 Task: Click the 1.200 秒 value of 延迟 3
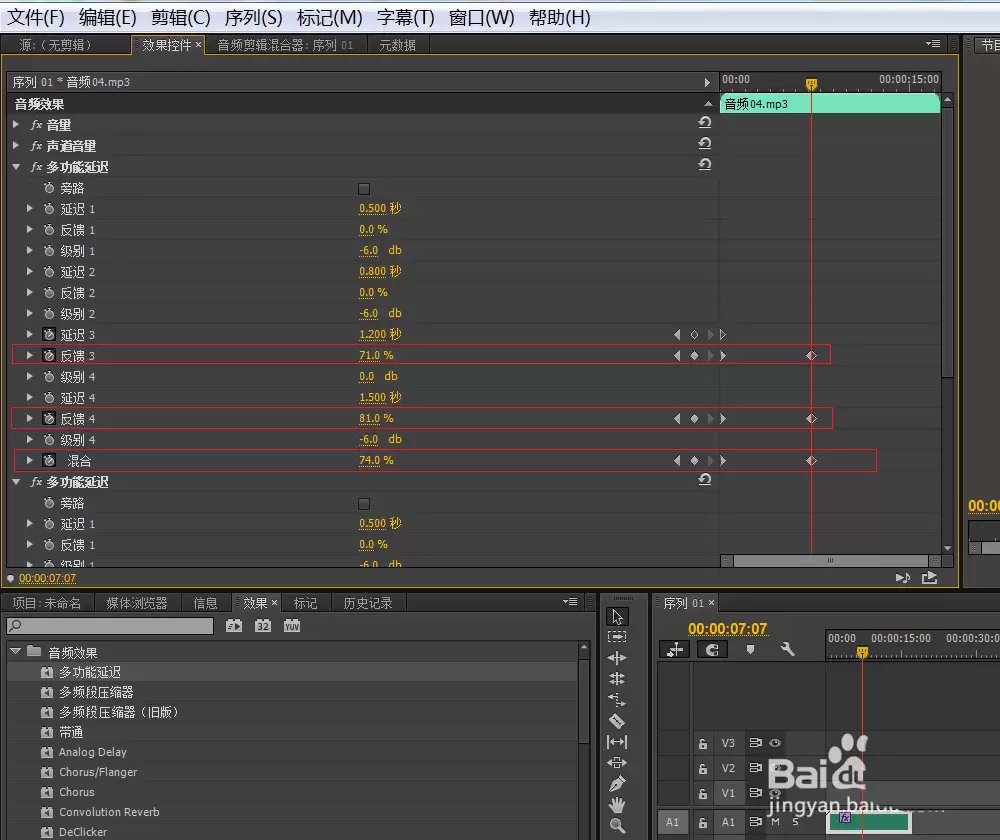(380, 334)
